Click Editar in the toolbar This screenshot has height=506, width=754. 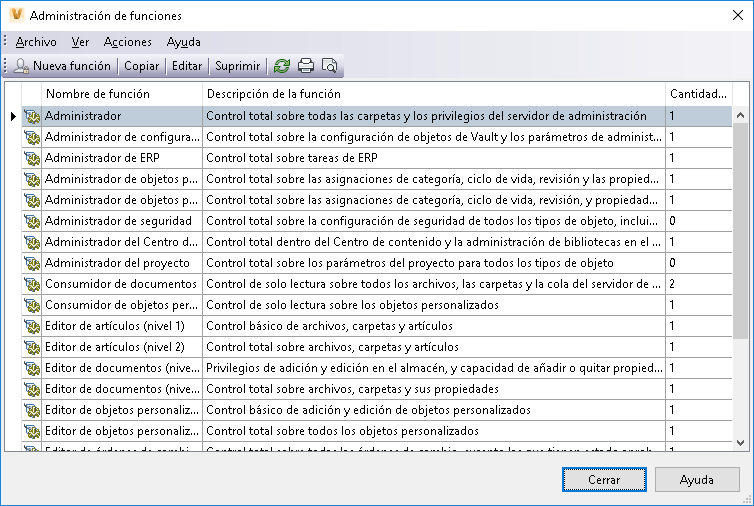(x=187, y=66)
